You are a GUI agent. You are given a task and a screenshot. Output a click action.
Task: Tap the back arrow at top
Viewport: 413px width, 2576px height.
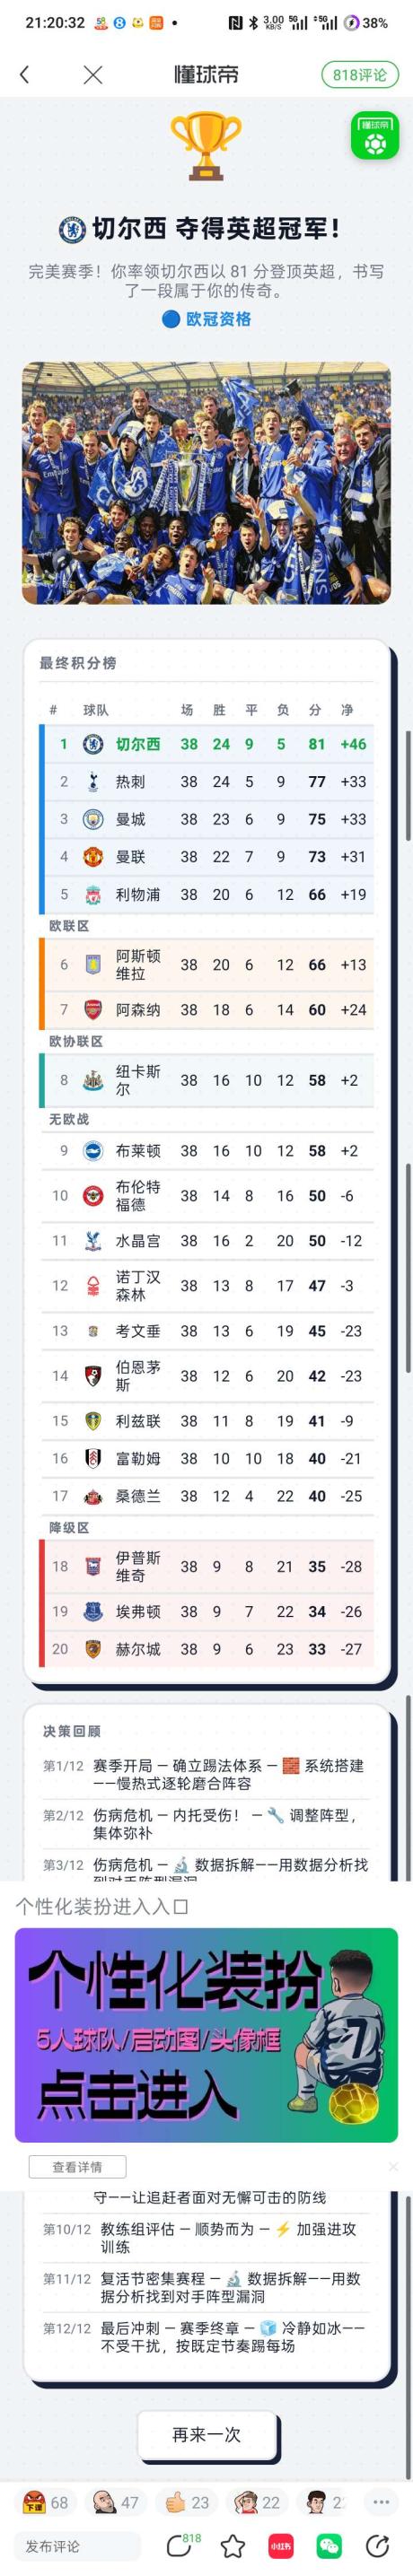point(25,74)
